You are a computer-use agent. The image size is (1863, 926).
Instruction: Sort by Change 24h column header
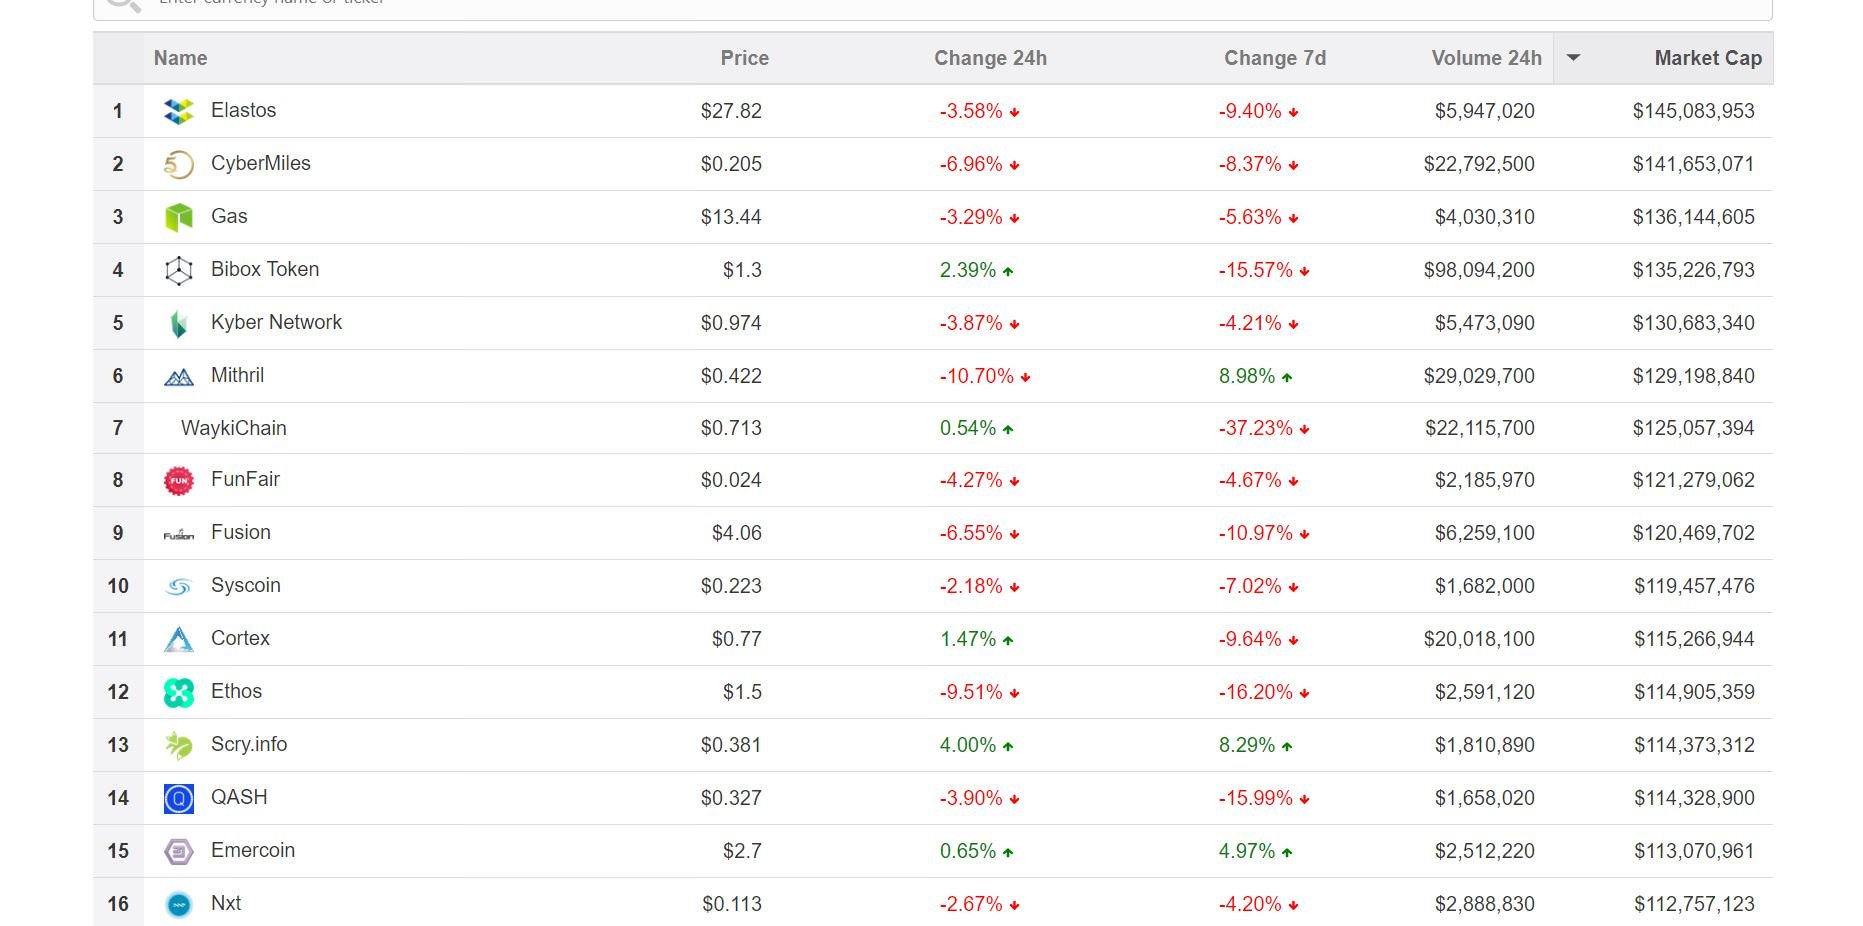990,58
